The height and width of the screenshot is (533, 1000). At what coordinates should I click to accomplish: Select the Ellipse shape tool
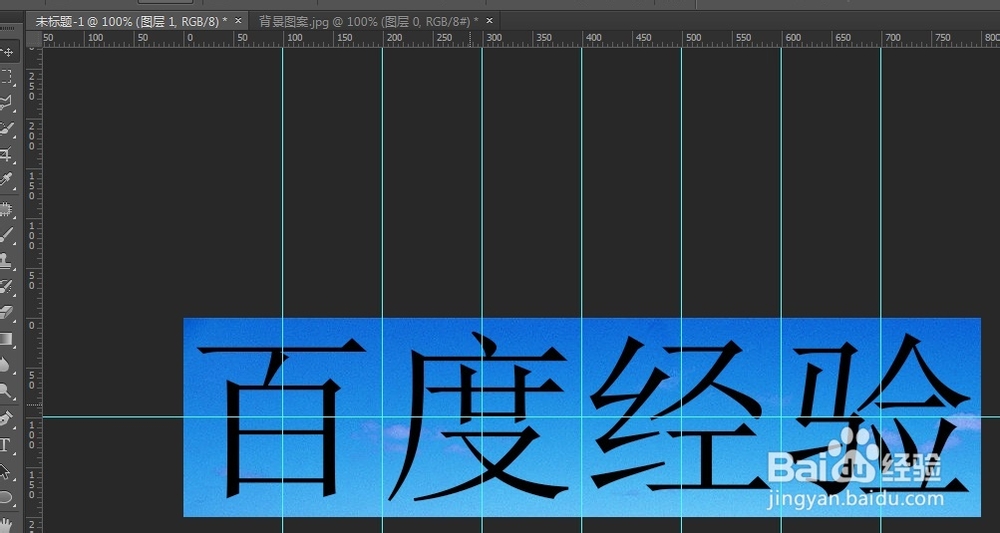coord(6,497)
